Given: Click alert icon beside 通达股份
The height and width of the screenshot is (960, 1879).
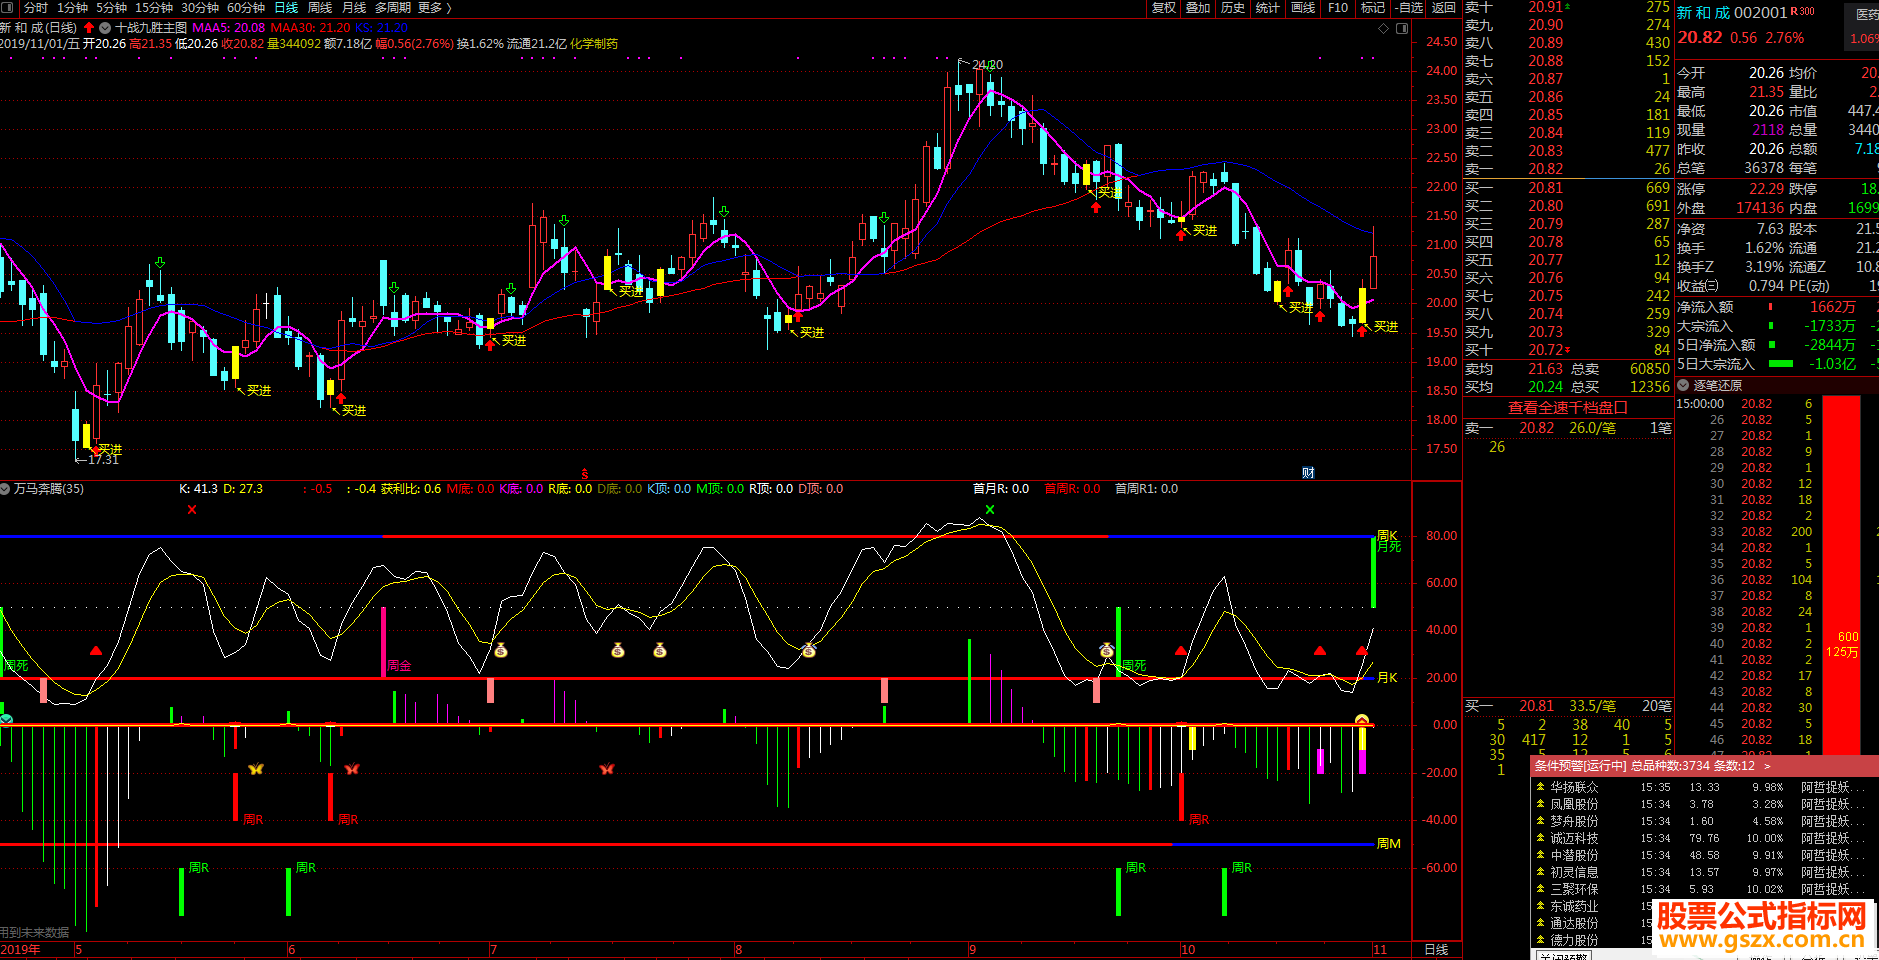Looking at the screenshot, I should click(1541, 923).
